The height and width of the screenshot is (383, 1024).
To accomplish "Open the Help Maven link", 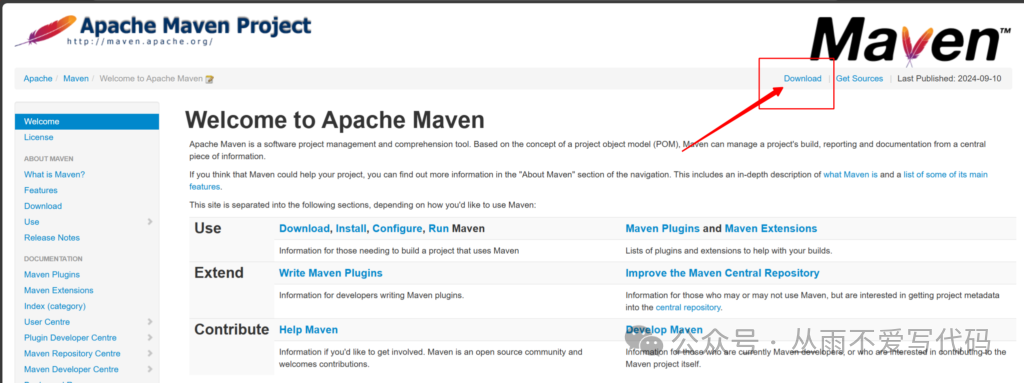I will [x=308, y=329].
